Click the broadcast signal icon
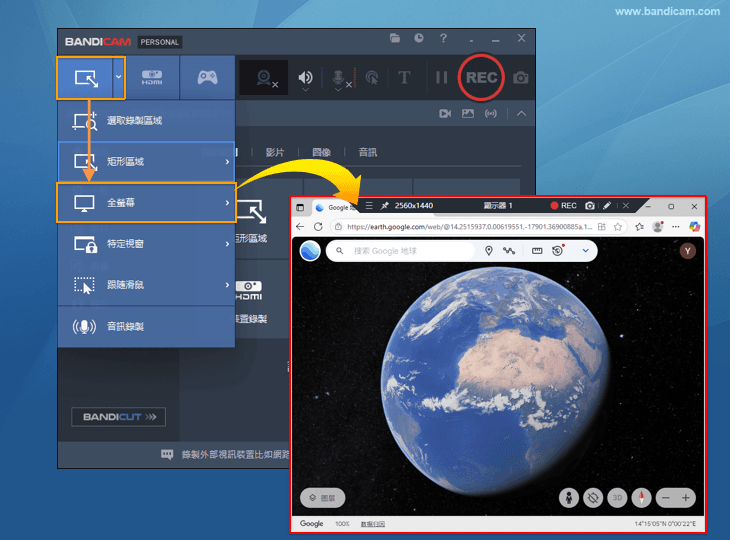 [491, 114]
